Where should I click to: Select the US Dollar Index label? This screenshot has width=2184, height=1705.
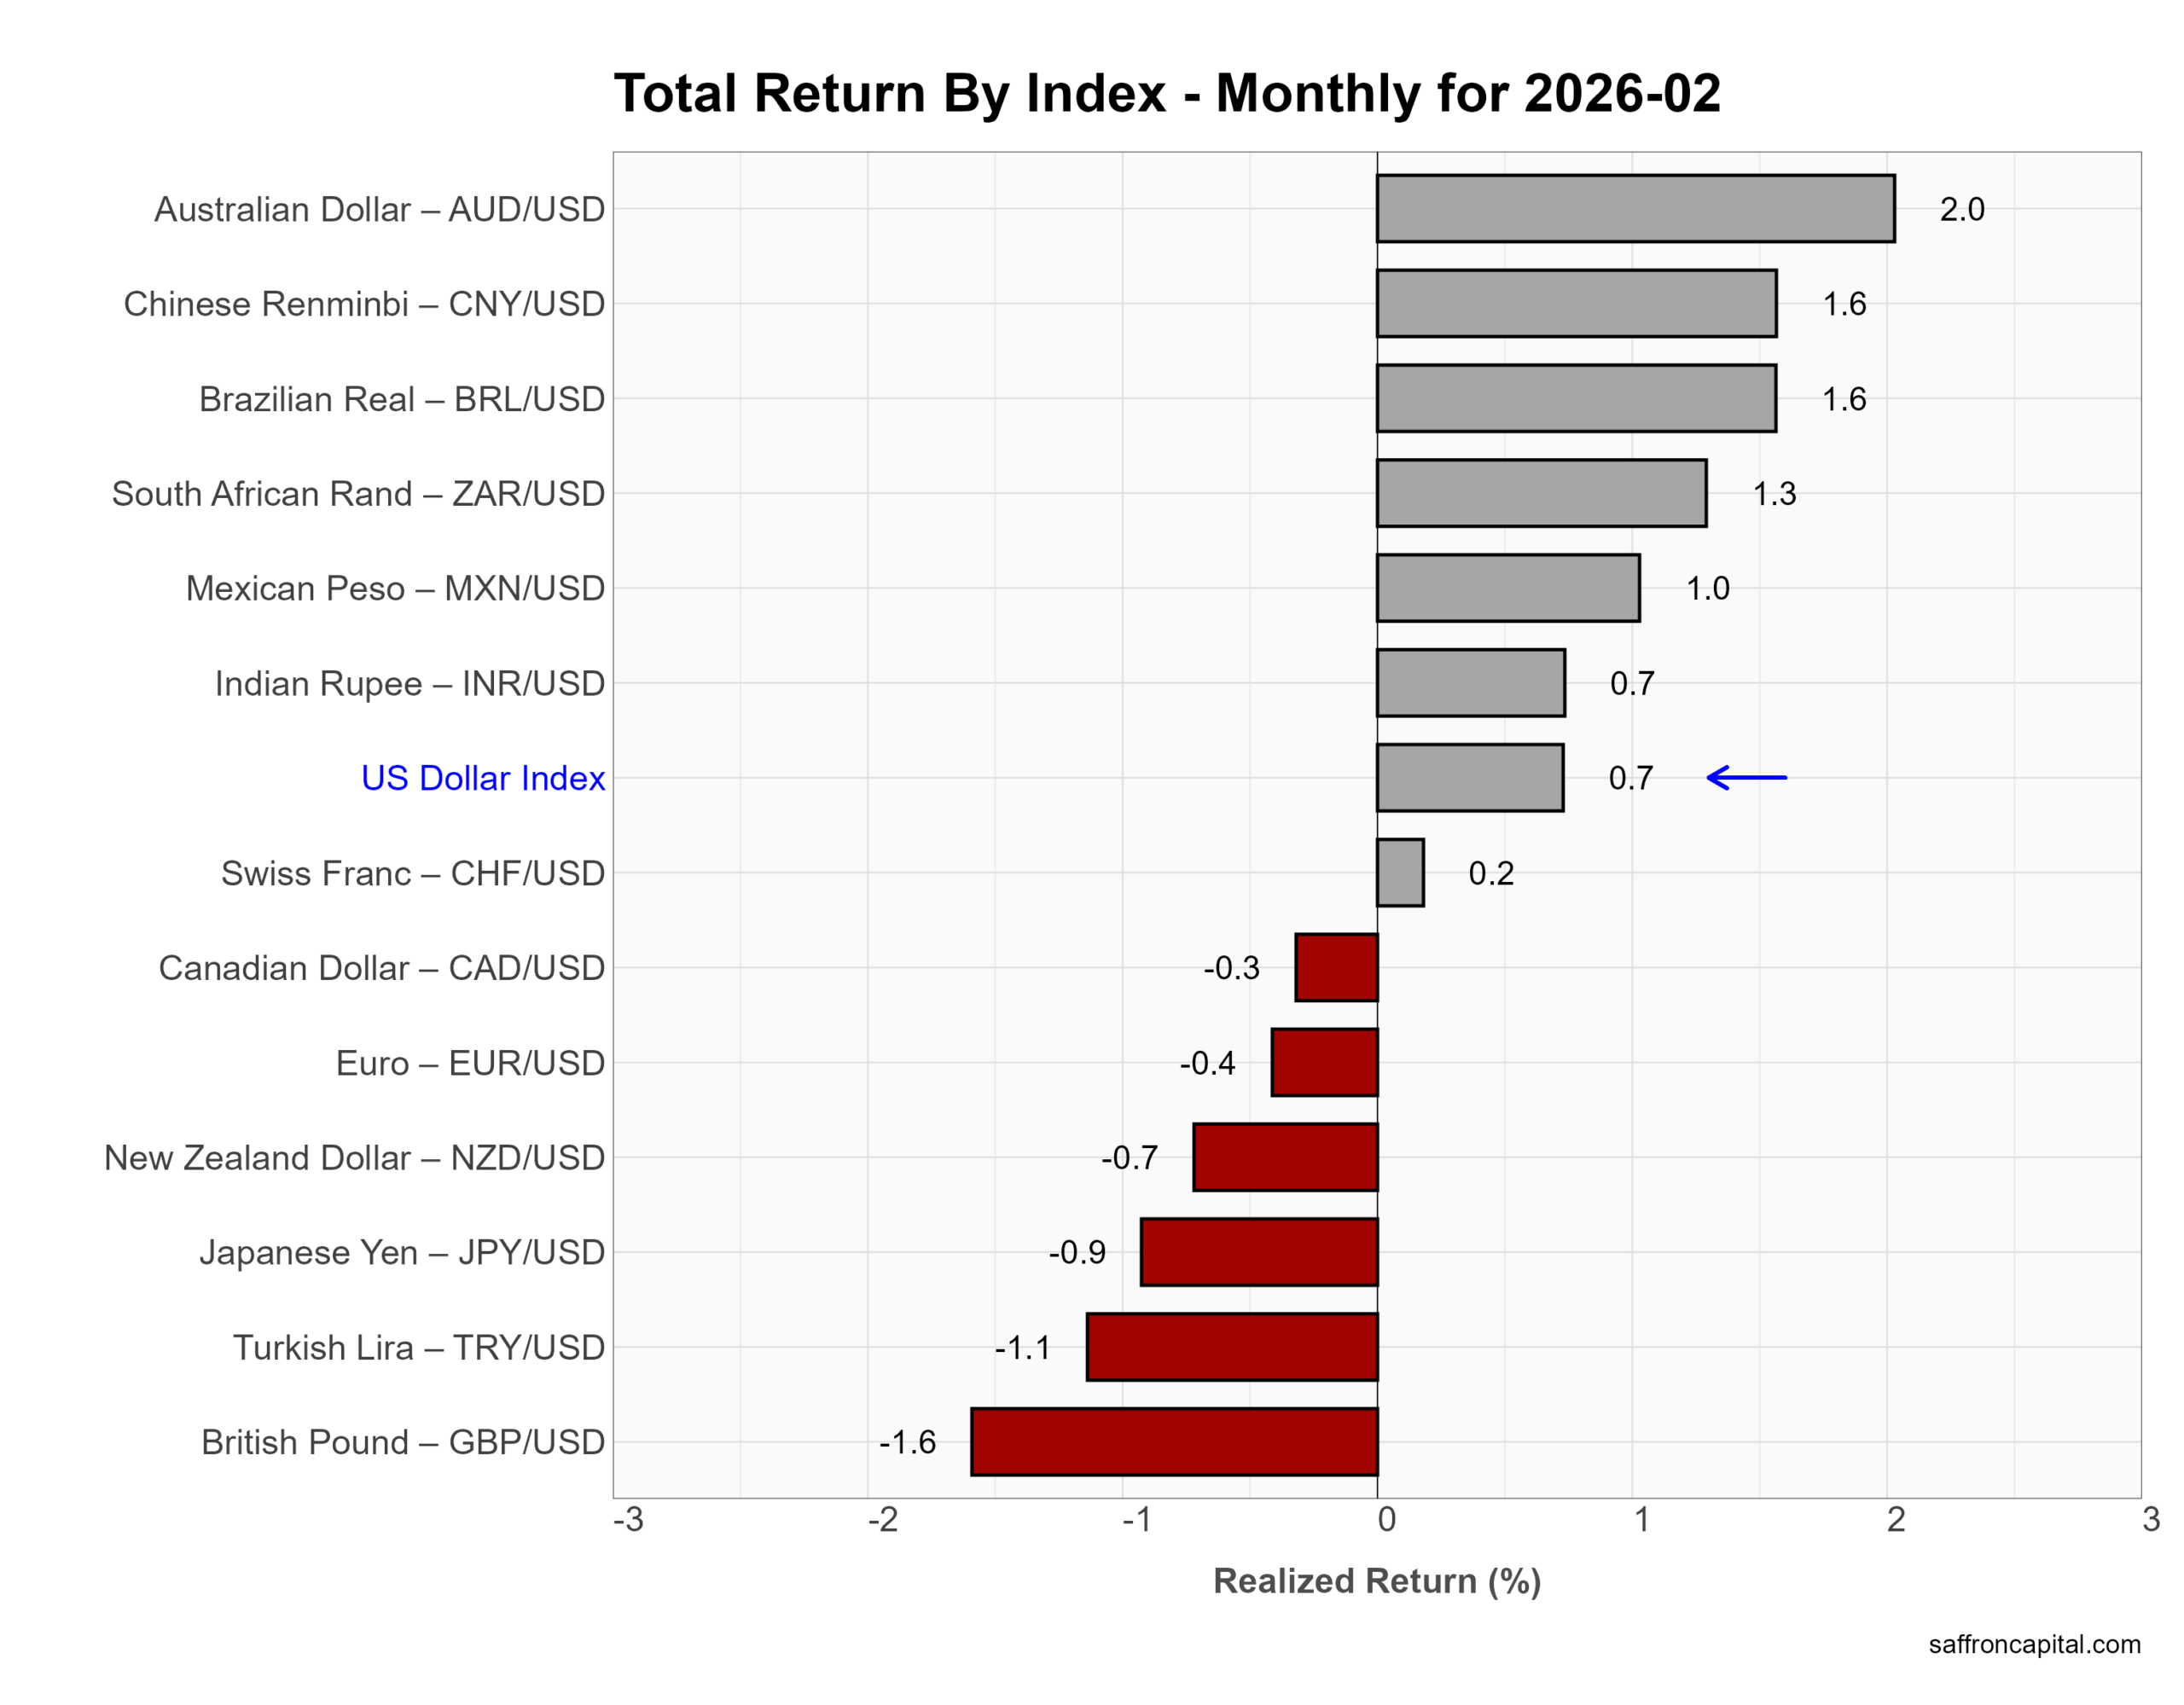click(x=483, y=778)
